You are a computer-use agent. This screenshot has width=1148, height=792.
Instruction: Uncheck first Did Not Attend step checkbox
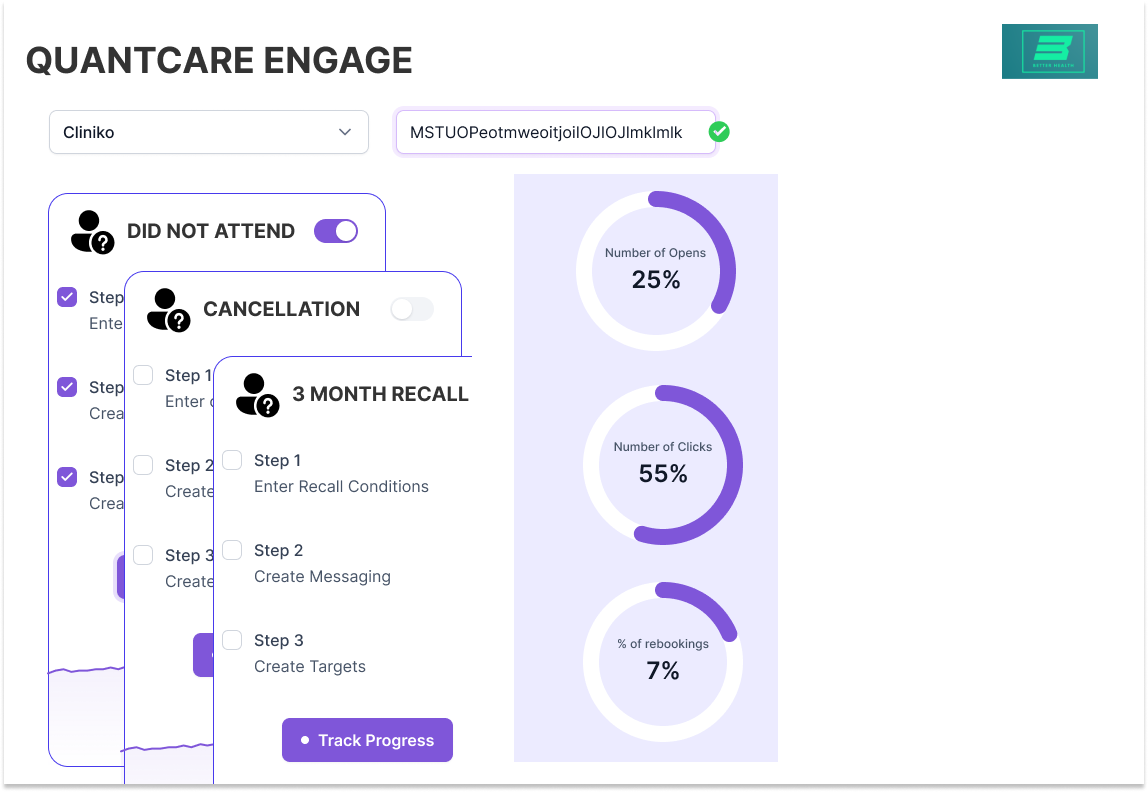tap(67, 297)
